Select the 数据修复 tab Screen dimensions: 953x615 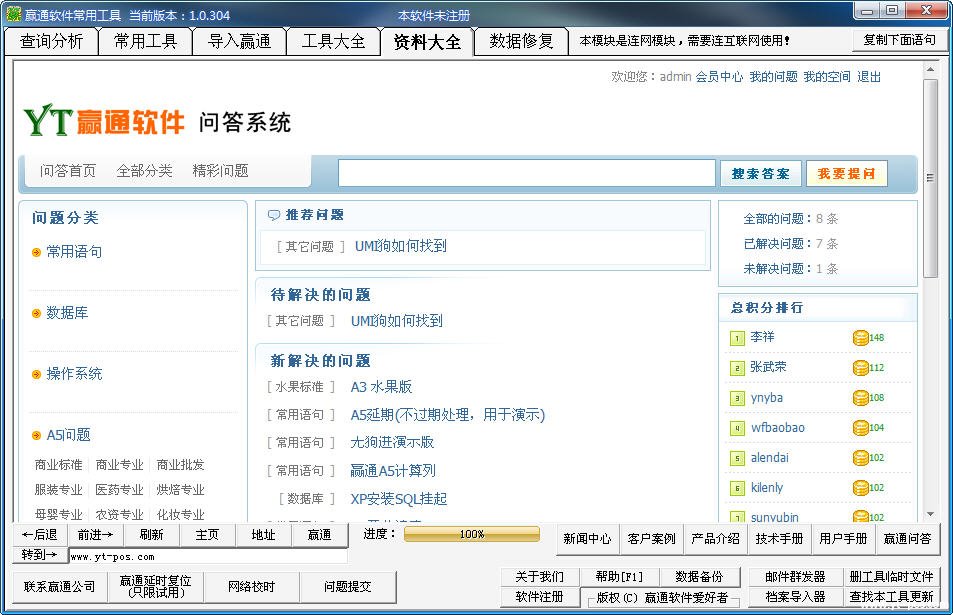pyautogui.click(x=521, y=41)
